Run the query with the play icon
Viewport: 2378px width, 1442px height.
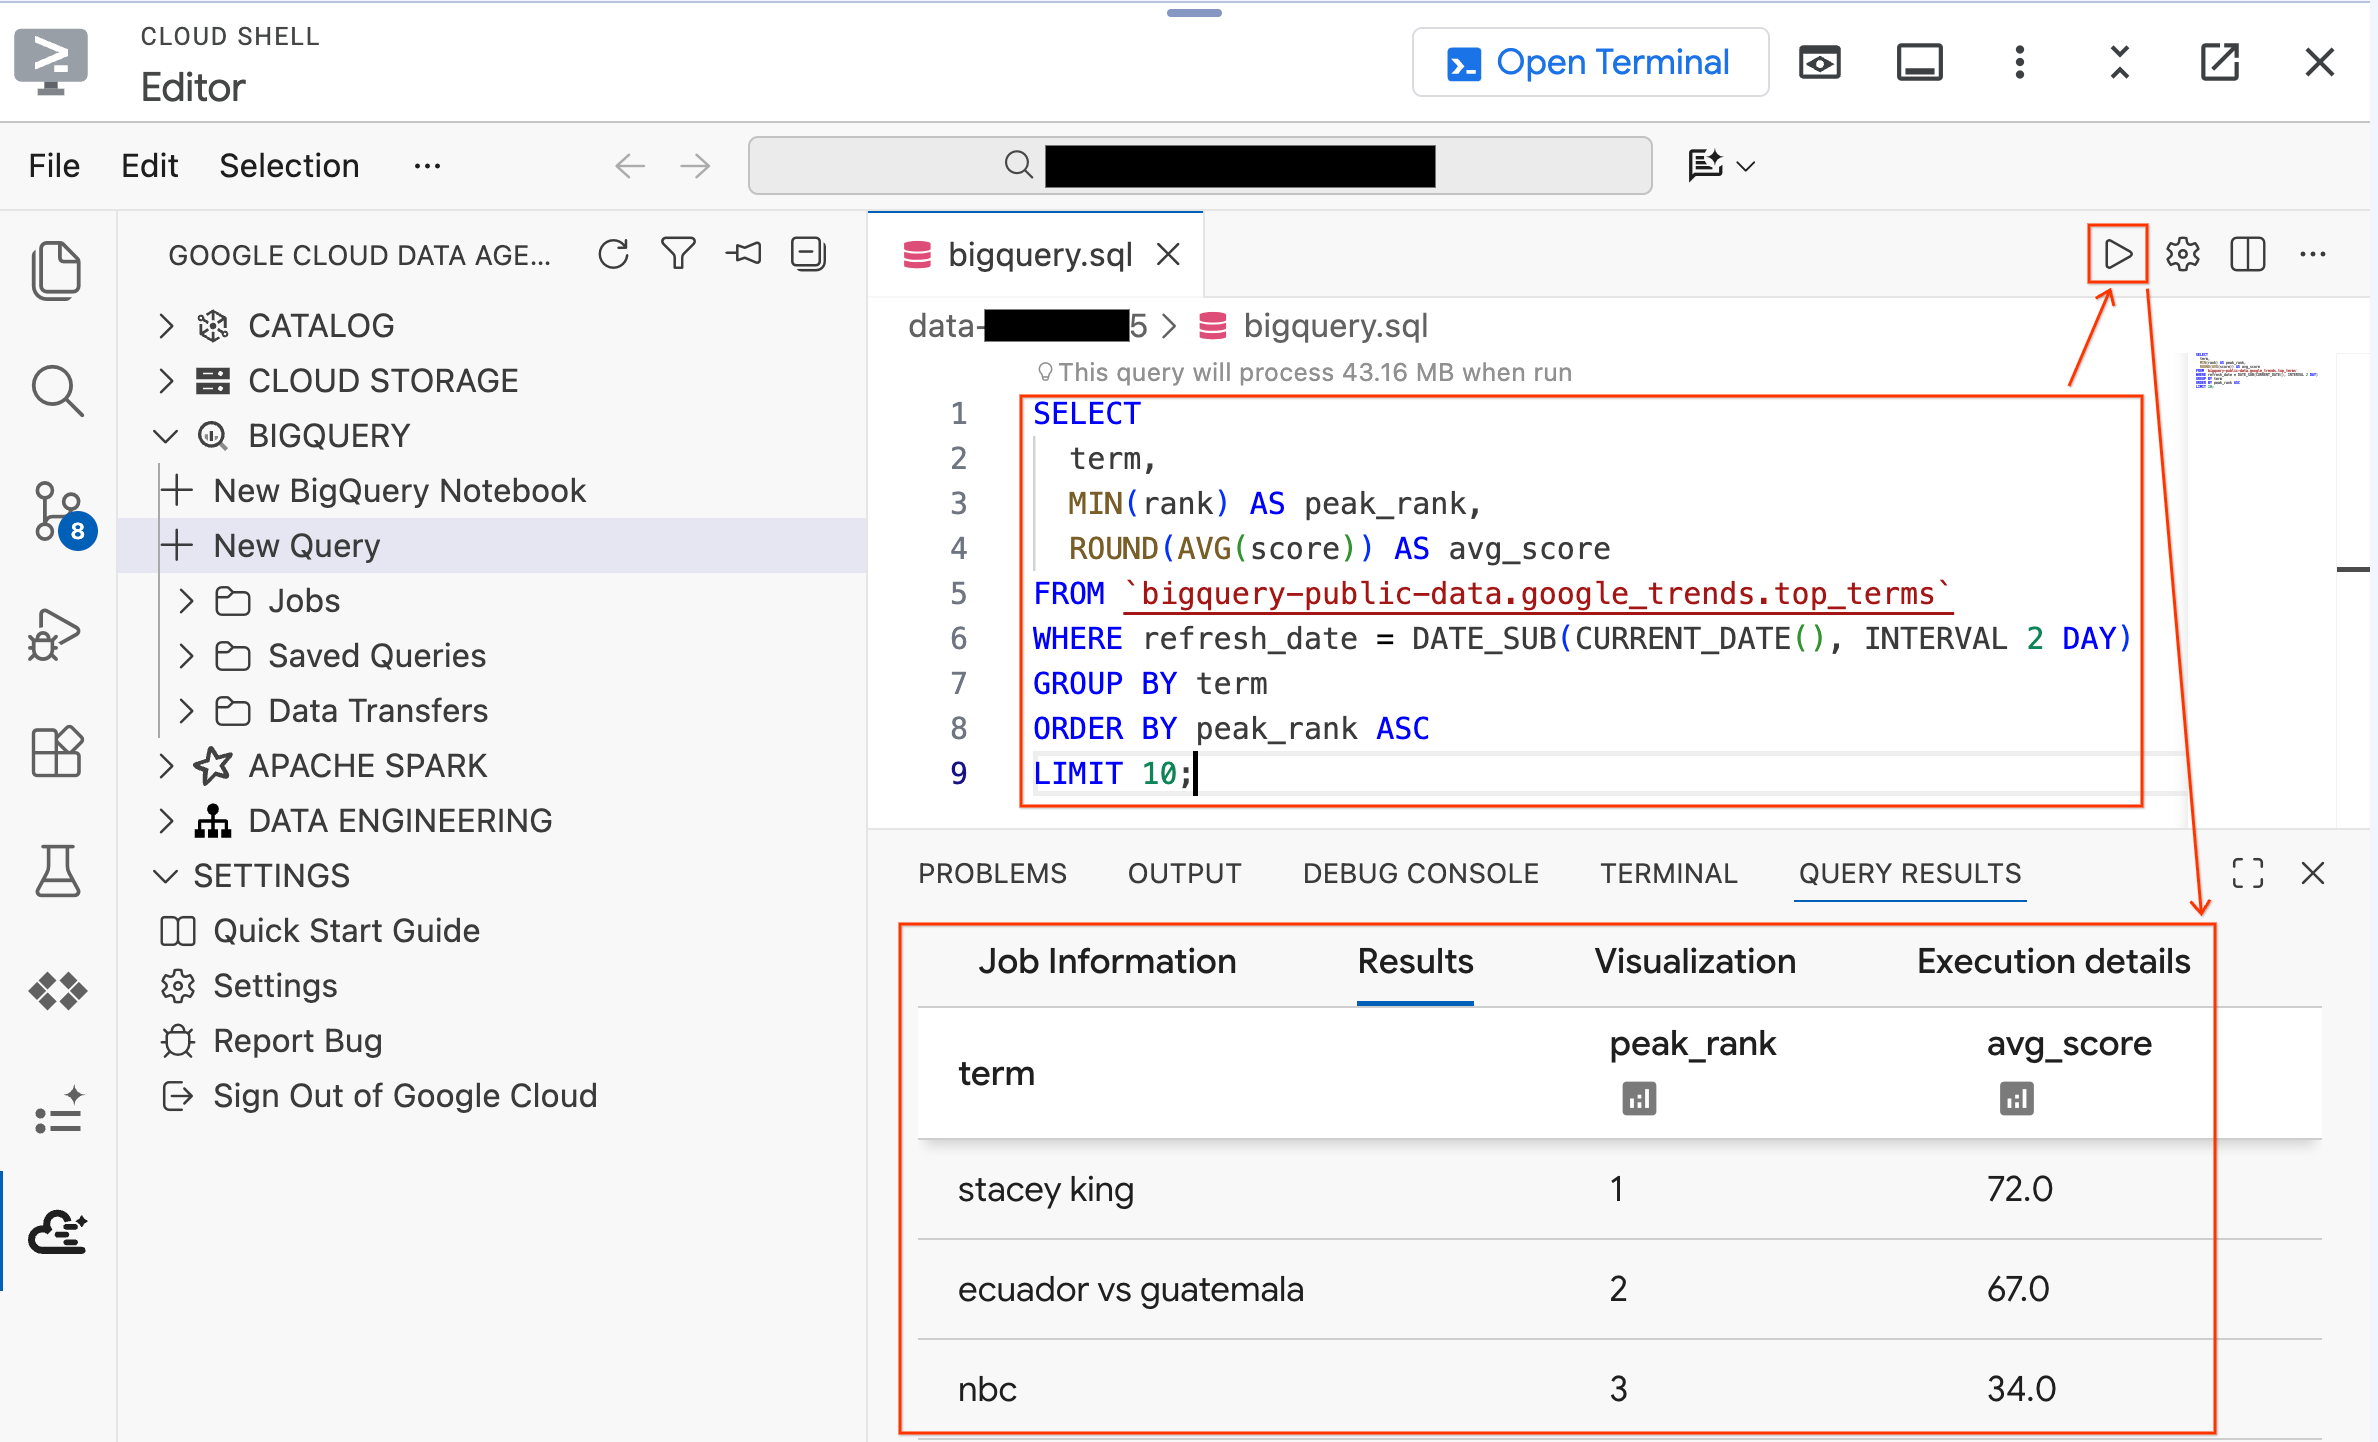coord(2117,254)
